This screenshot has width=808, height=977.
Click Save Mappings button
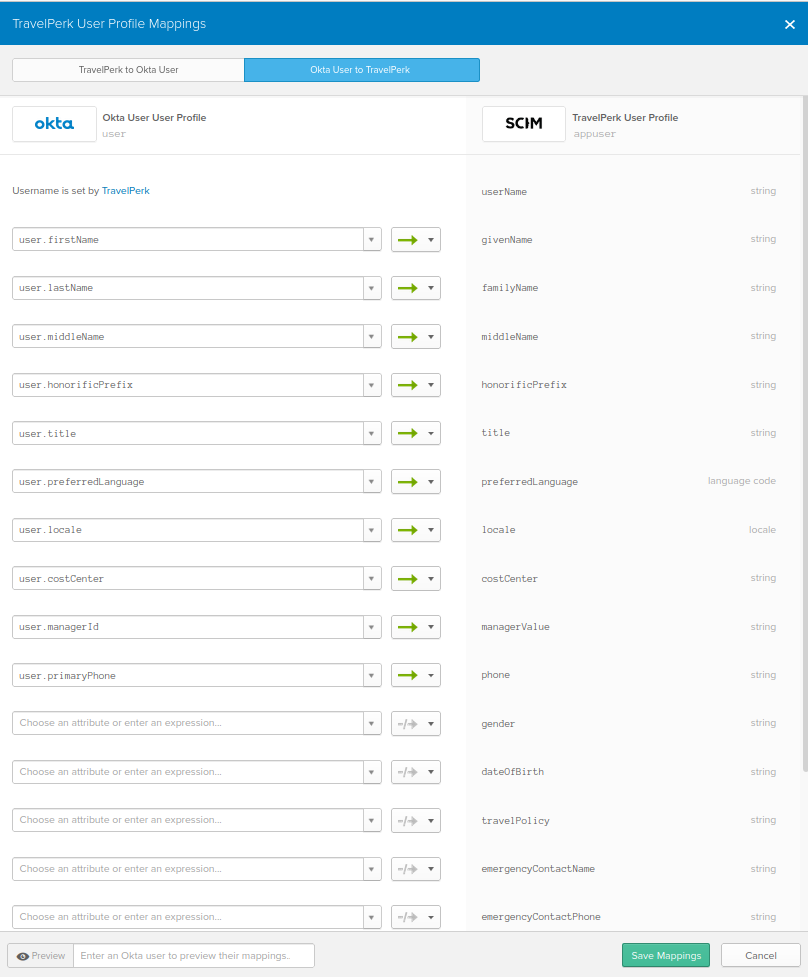click(x=666, y=955)
